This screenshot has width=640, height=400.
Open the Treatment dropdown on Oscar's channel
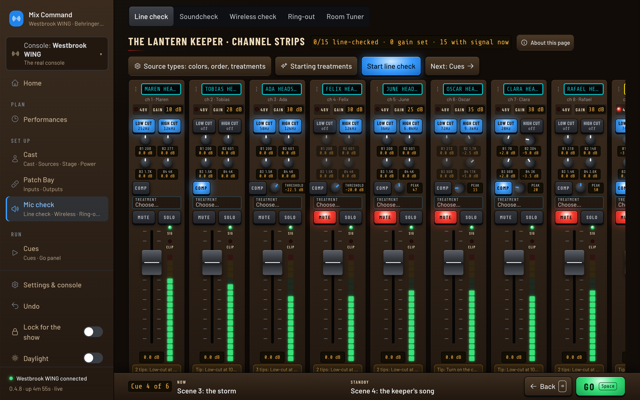coord(459,202)
